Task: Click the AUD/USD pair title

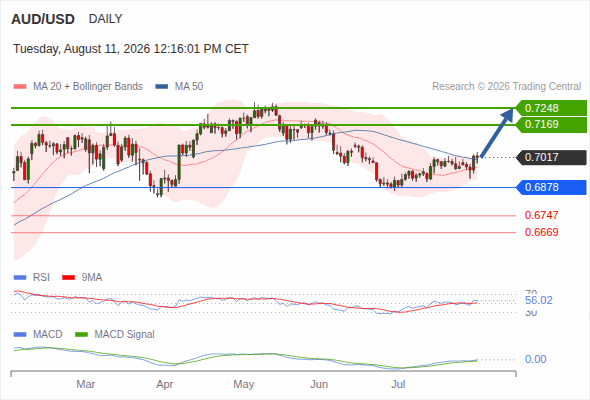Action: (43, 19)
